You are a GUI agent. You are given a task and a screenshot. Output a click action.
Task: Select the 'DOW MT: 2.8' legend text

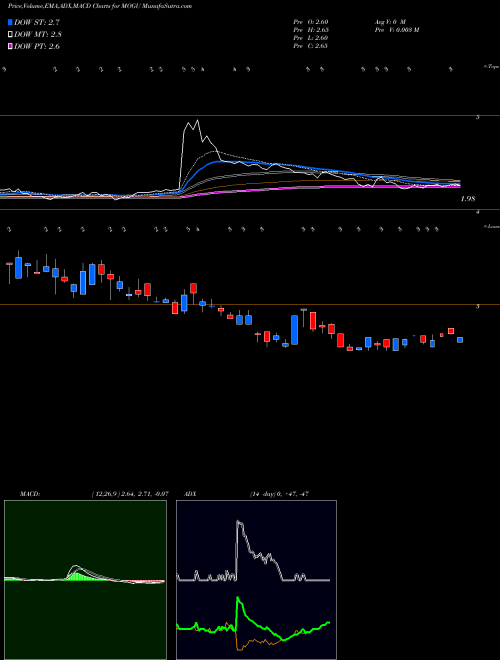(x=37, y=34)
